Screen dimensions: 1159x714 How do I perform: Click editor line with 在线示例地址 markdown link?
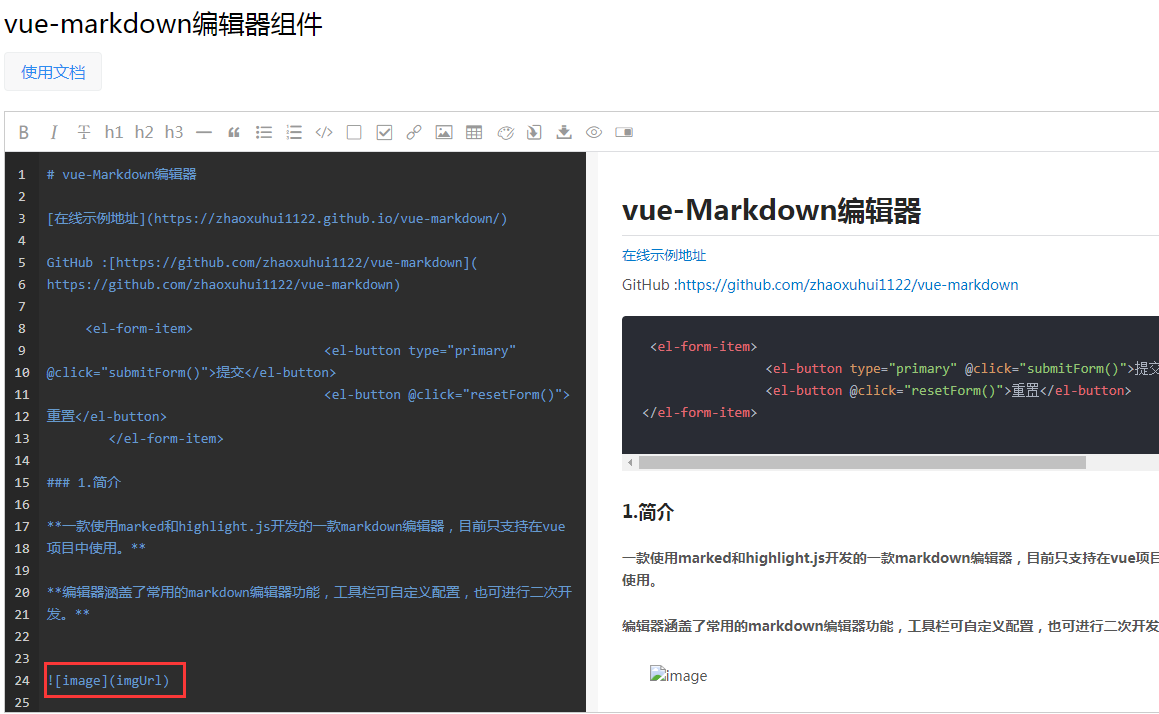tap(277, 219)
